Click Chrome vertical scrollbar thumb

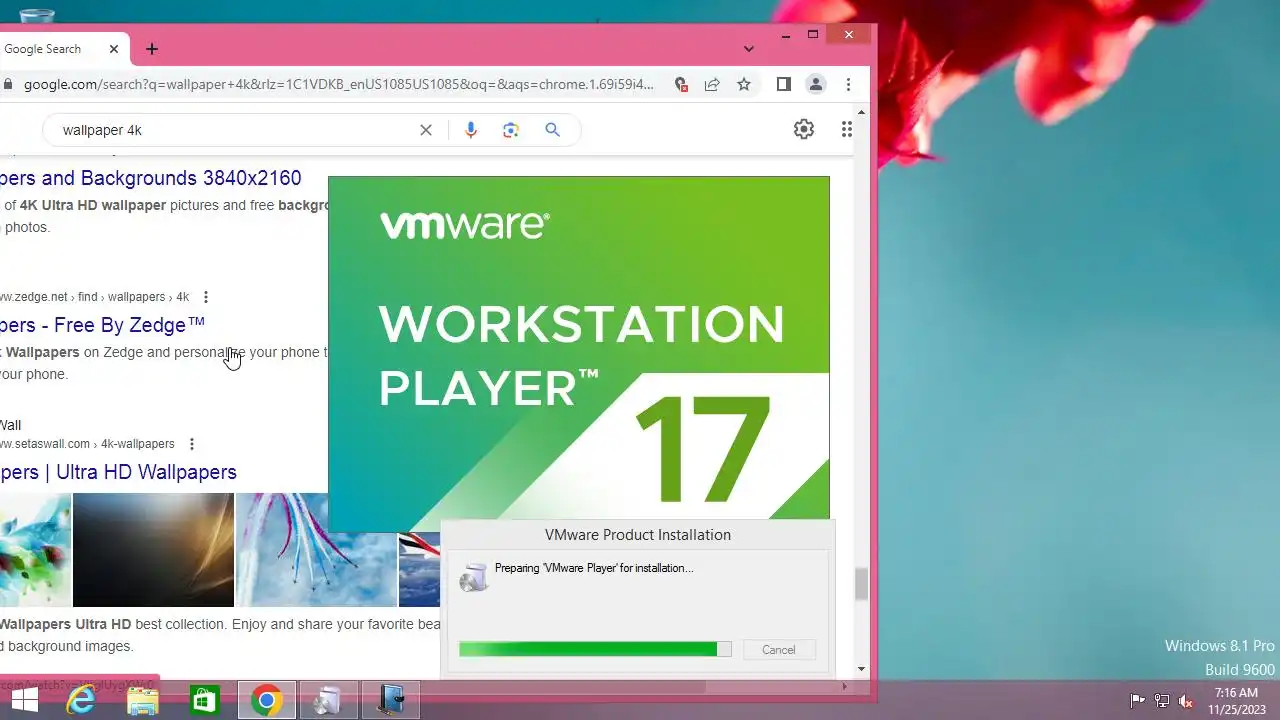861,584
